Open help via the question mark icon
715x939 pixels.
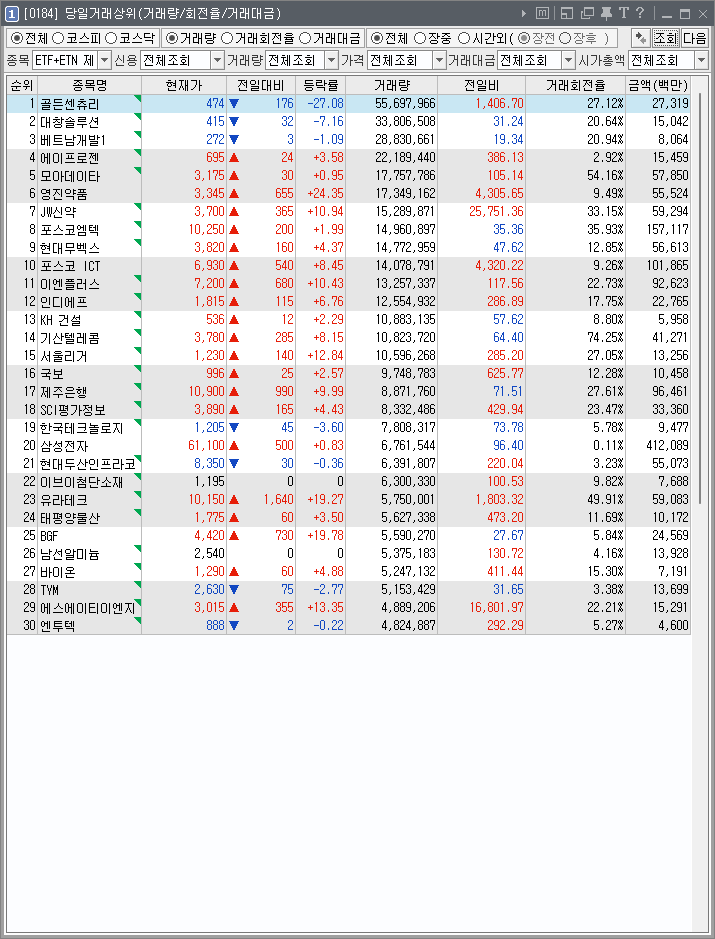[x=640, y=13]
